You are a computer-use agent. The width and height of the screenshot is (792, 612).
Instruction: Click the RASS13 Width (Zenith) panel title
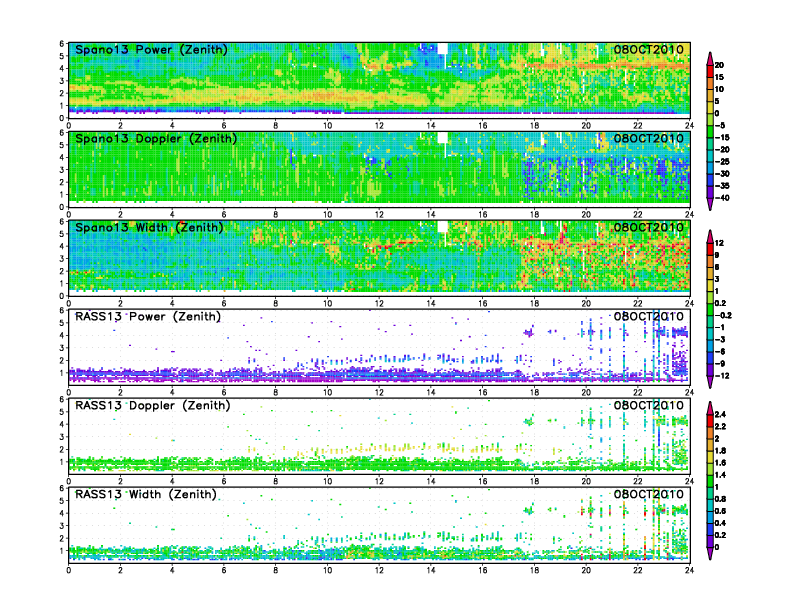(x=146, y=494)
